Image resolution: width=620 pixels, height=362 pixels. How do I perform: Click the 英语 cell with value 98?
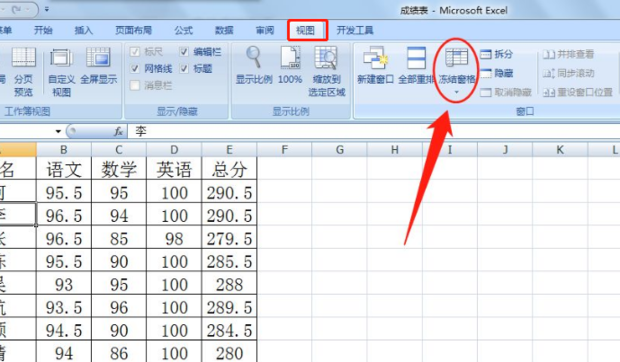(174, 238)
